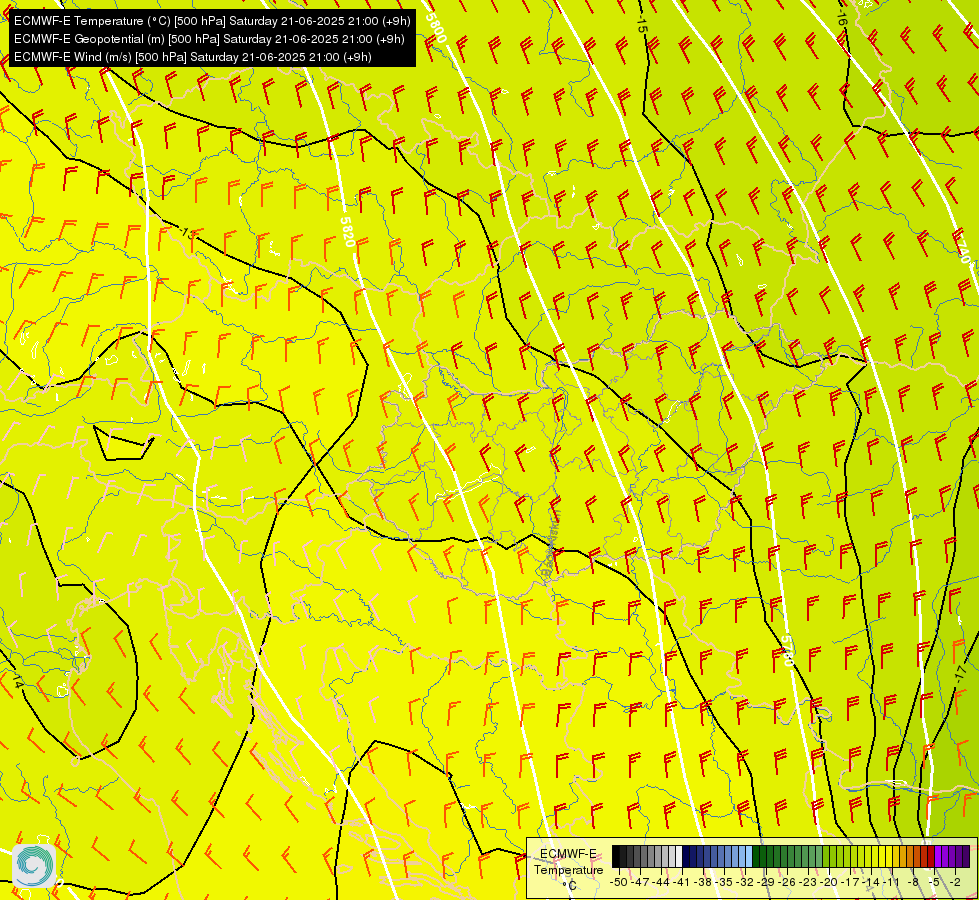Select the ECMWF-E Temperature 500 hPa title line
Screen dimensions: 979x900
click(x=212, y=21)
